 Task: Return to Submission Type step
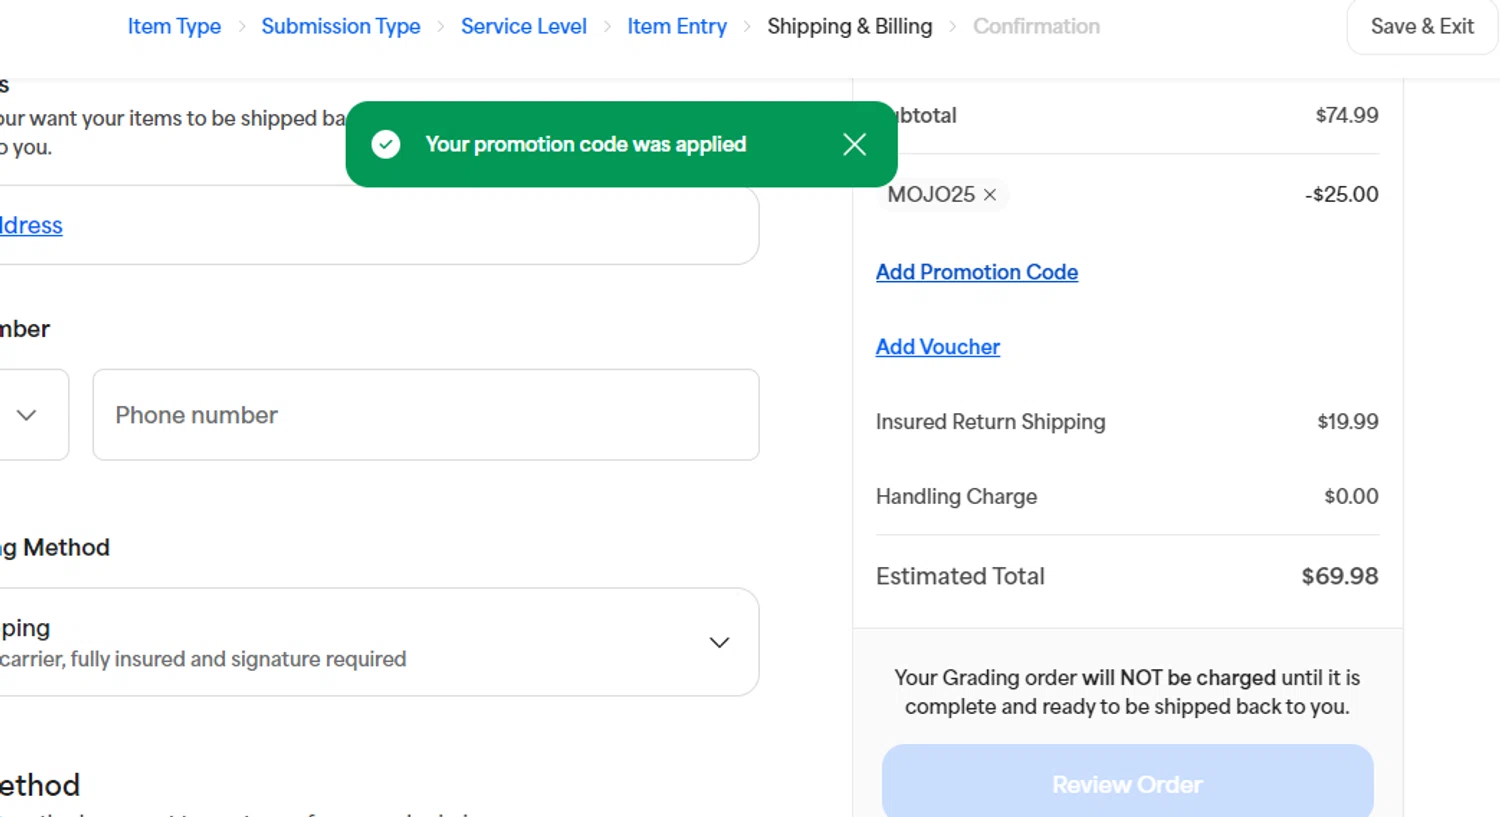pos(341,26)
